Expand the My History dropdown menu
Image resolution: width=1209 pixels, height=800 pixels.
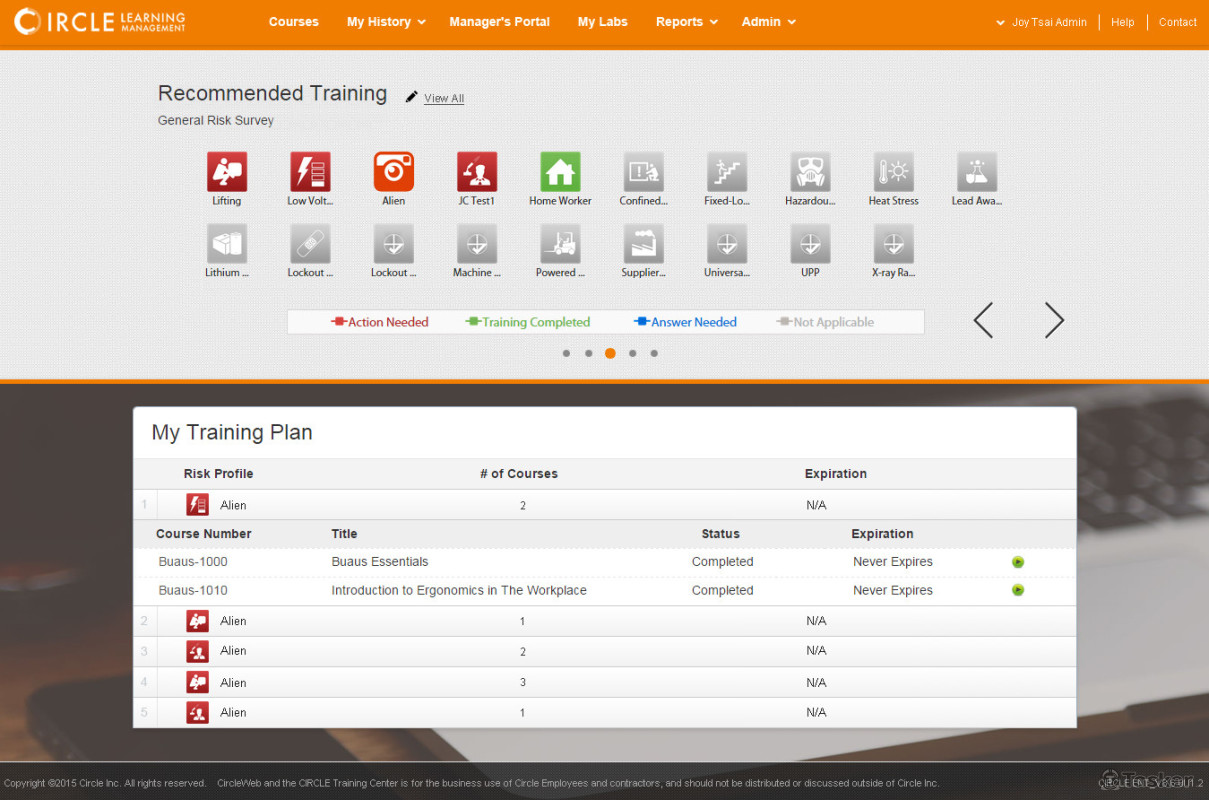(386, 22)
